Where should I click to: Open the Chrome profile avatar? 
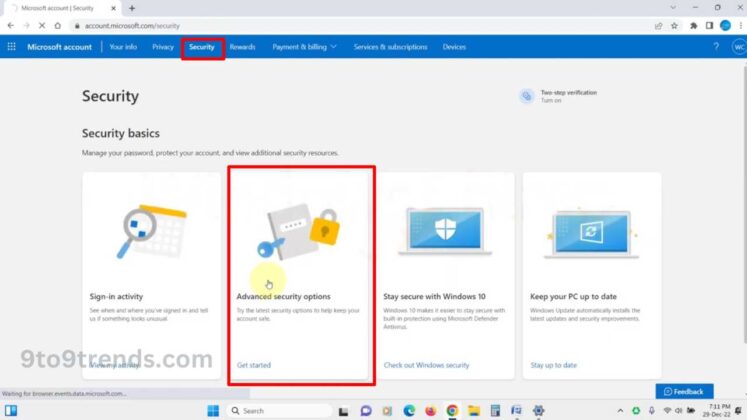click(x=725, y=26)
